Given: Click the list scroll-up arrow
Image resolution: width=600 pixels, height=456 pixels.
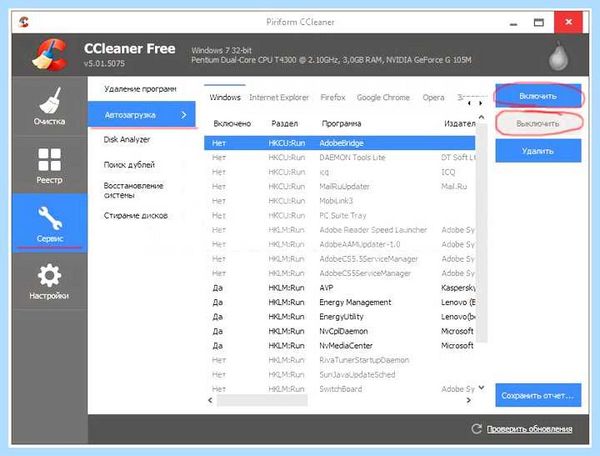Looking at the screenshot, I should pyautogui.click(x=481, y=117).
